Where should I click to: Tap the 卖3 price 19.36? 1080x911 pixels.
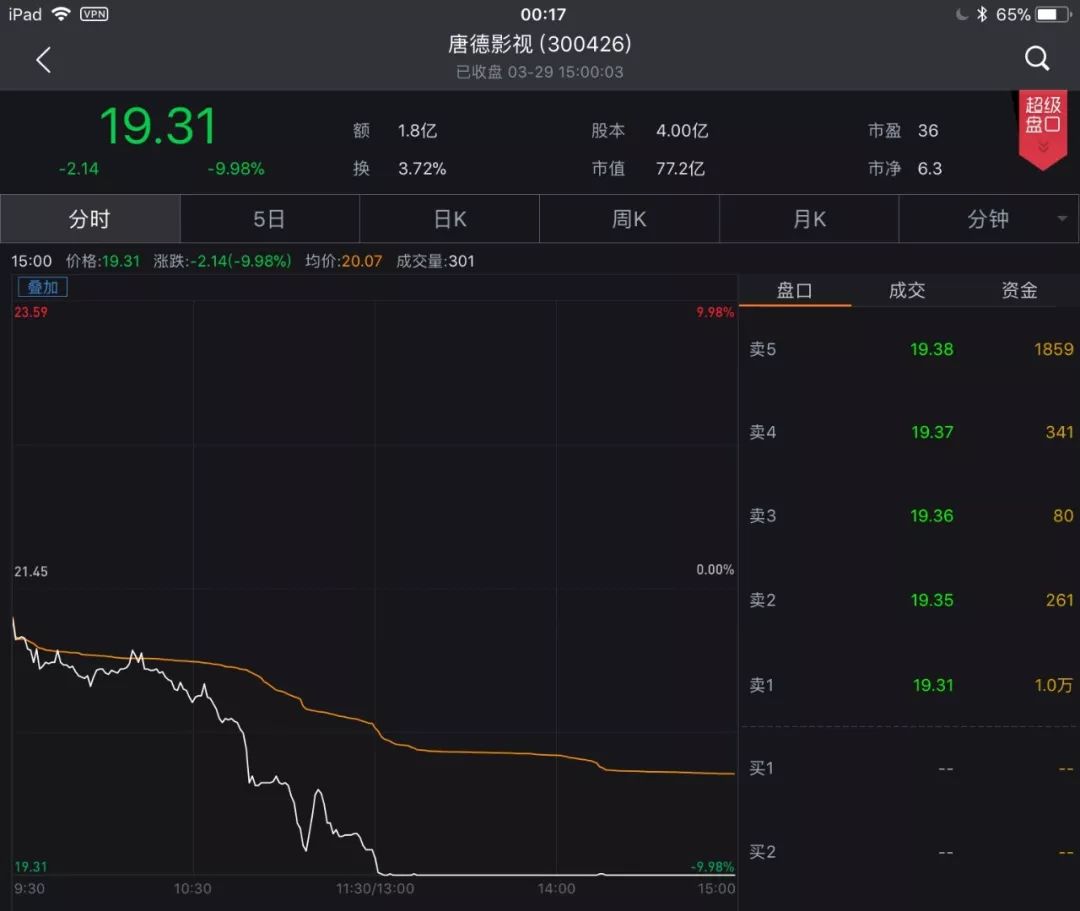point(932,516)
